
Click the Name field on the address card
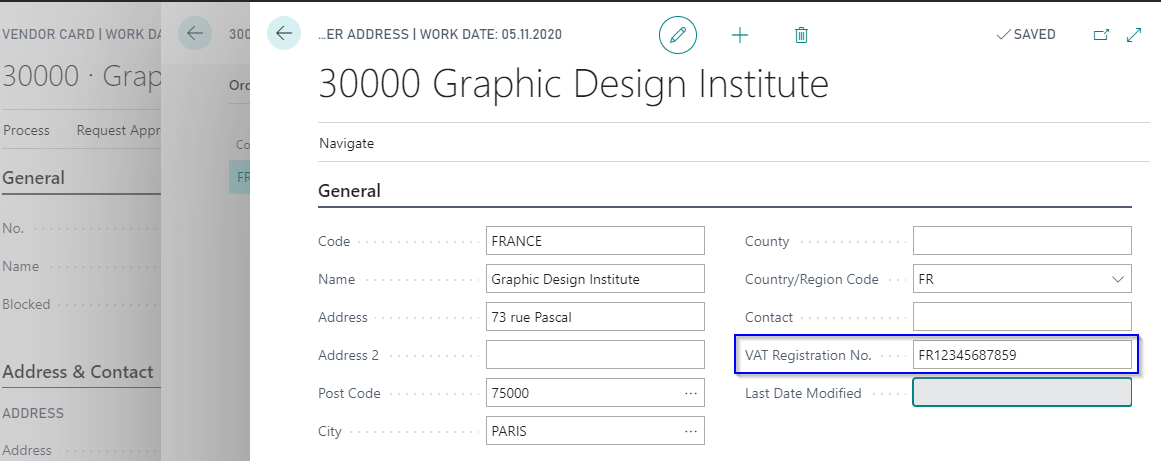tap(595, 279)
